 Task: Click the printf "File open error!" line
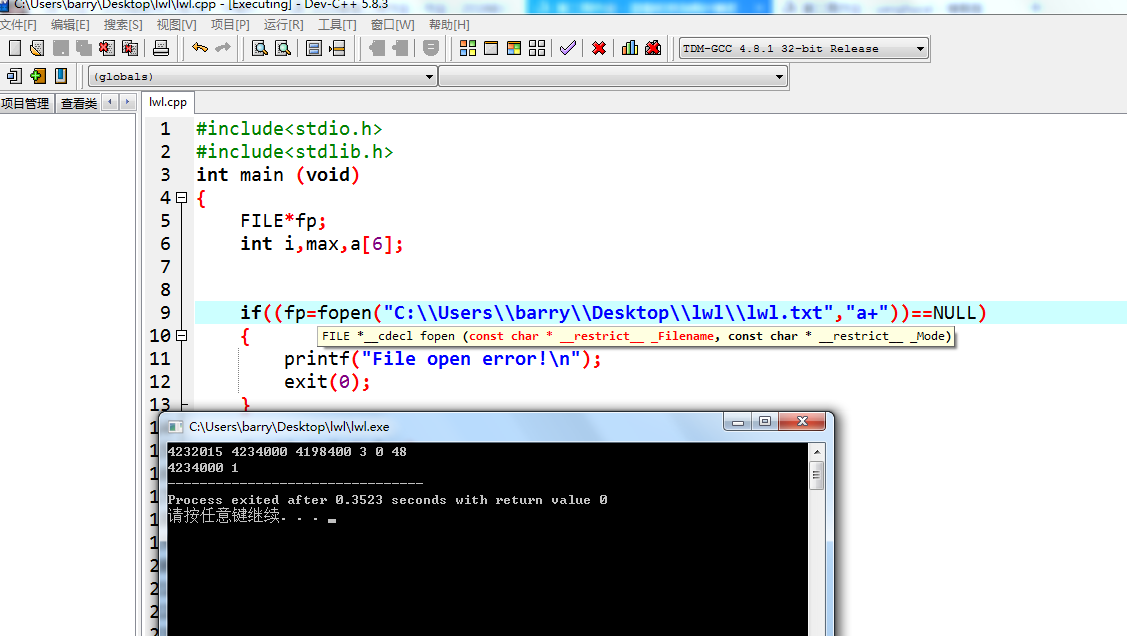click(442, 359)
